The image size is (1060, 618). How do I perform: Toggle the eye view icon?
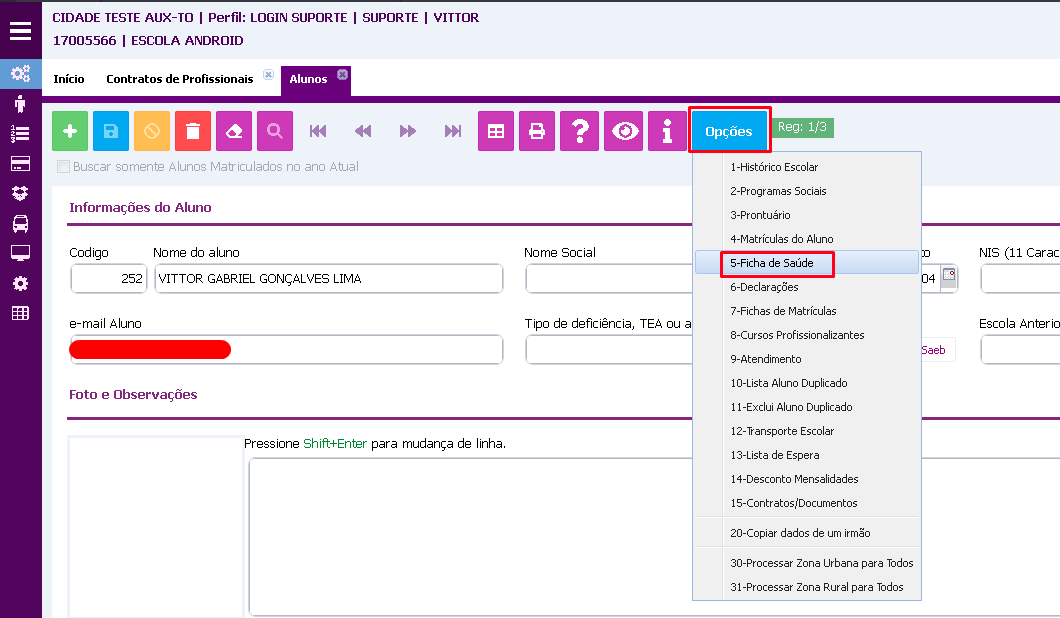(x=626, y=131)
